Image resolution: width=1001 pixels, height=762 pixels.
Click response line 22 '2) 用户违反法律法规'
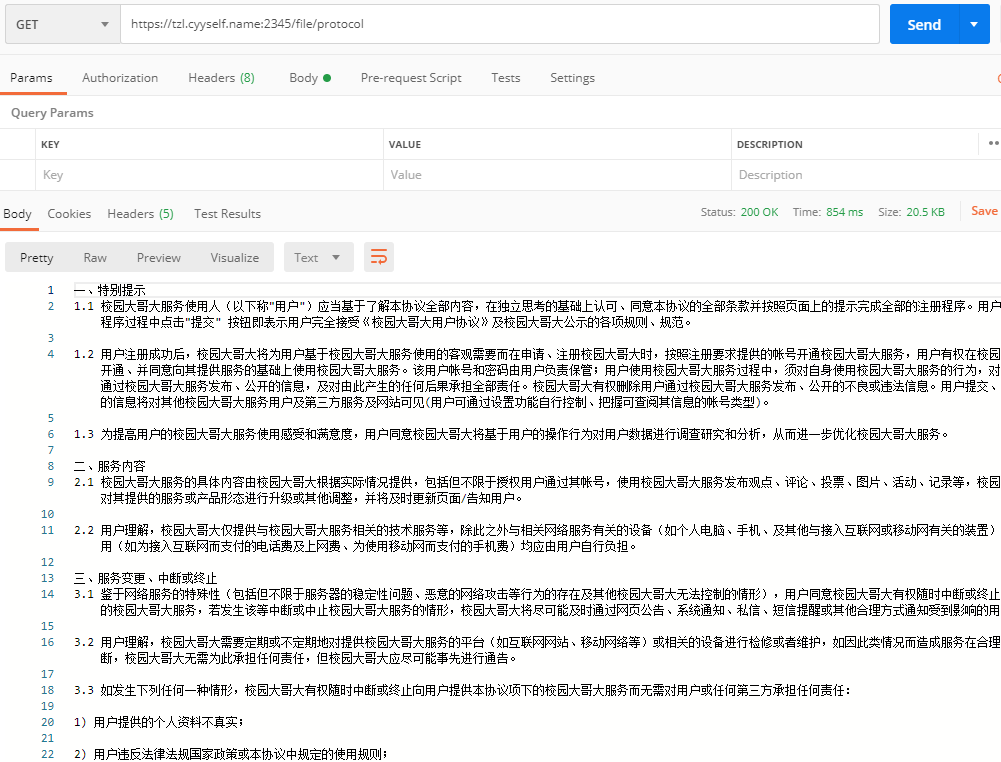click(x=230, y=754)
